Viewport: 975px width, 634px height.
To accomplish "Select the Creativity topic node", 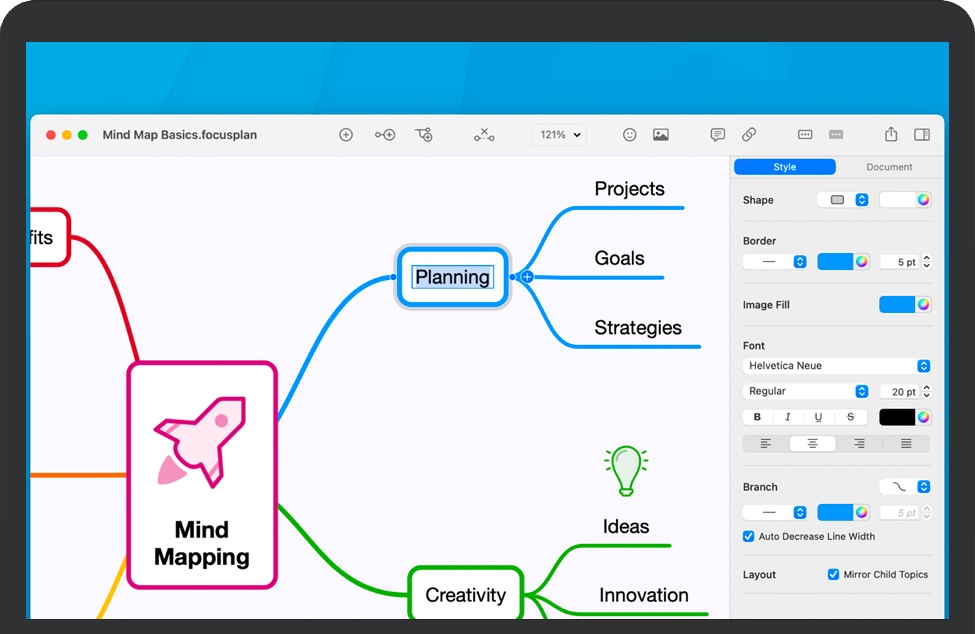I will 466,595.
